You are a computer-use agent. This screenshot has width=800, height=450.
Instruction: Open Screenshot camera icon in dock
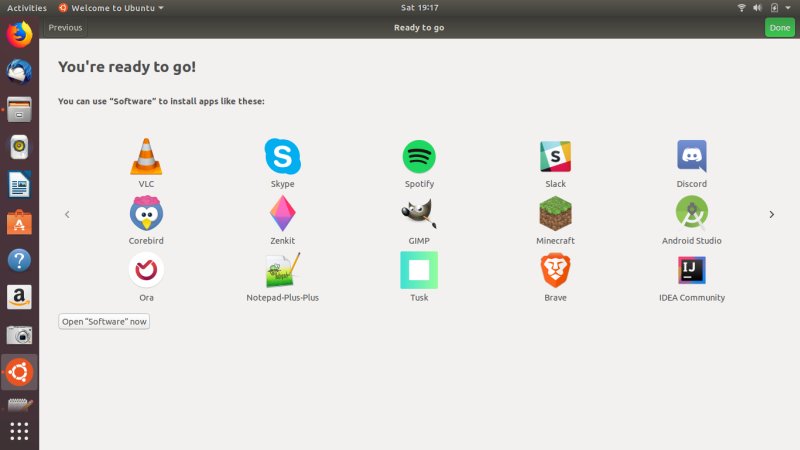pyautogui.click(x=19, y=335)
